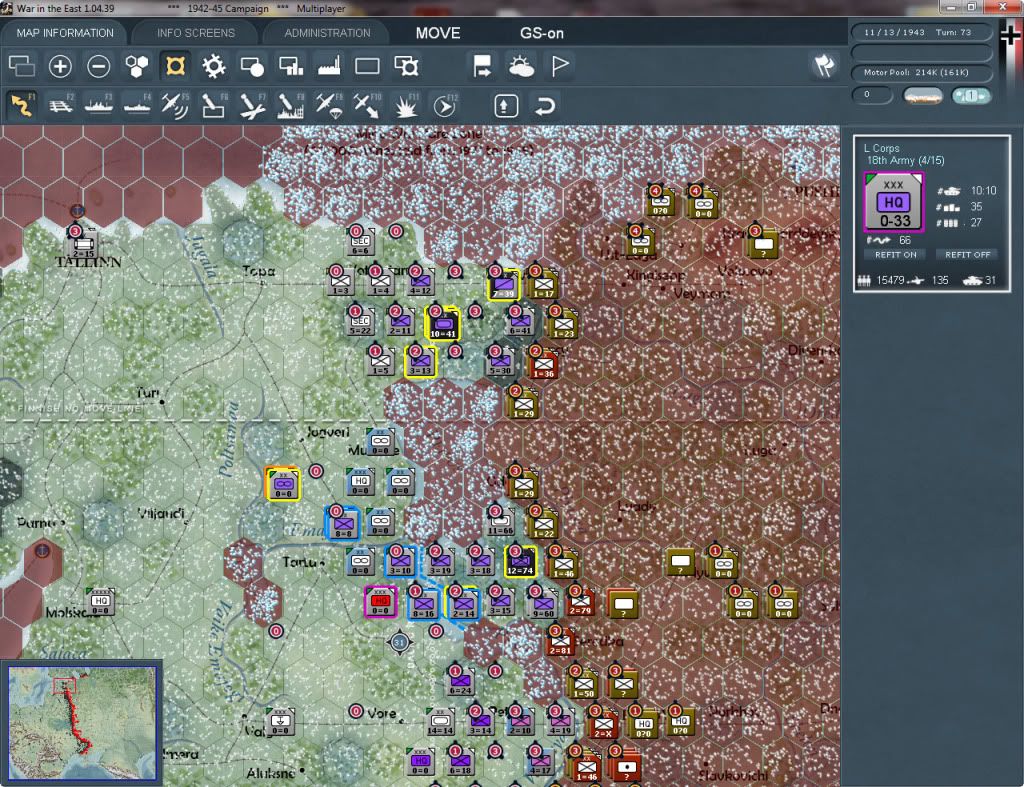The height and width of the screenshot is (787, 1024).
Task: Click the Motor Pool display
Action: tap(921, 72)
